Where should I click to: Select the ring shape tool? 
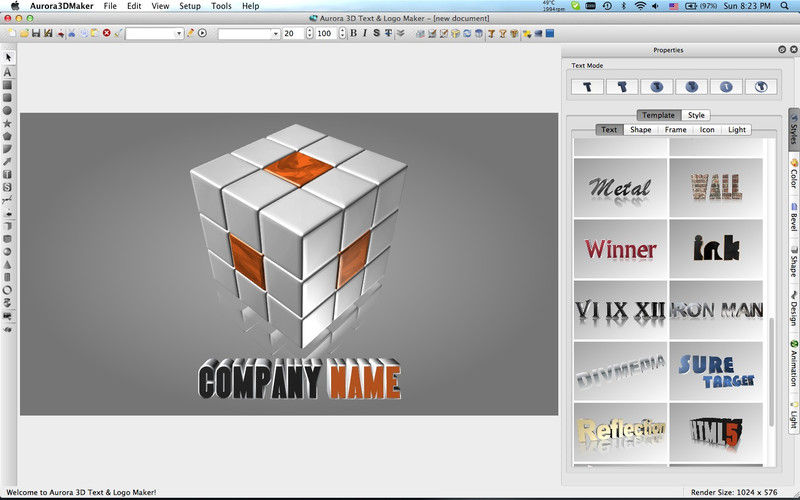[x=8, y=290]
